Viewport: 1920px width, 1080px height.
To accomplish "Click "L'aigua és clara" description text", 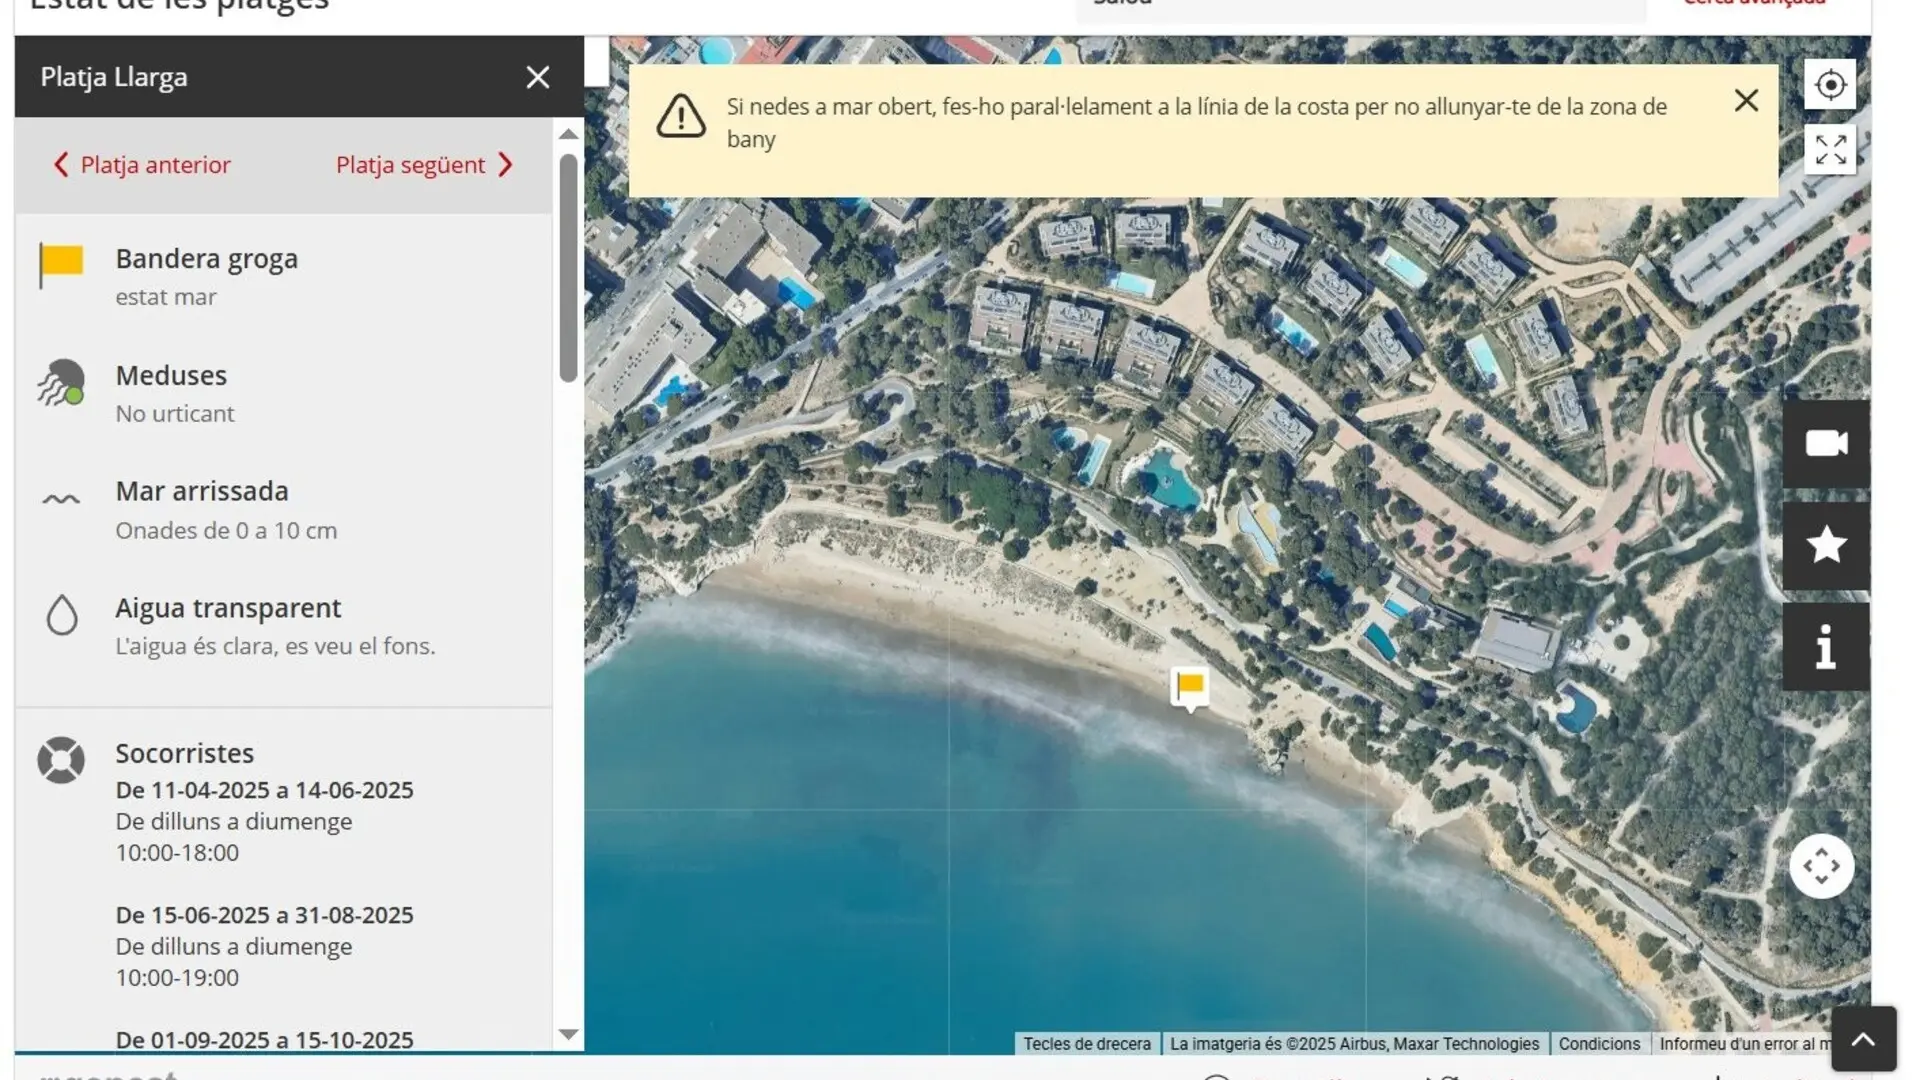I will (x=275, y=646).
